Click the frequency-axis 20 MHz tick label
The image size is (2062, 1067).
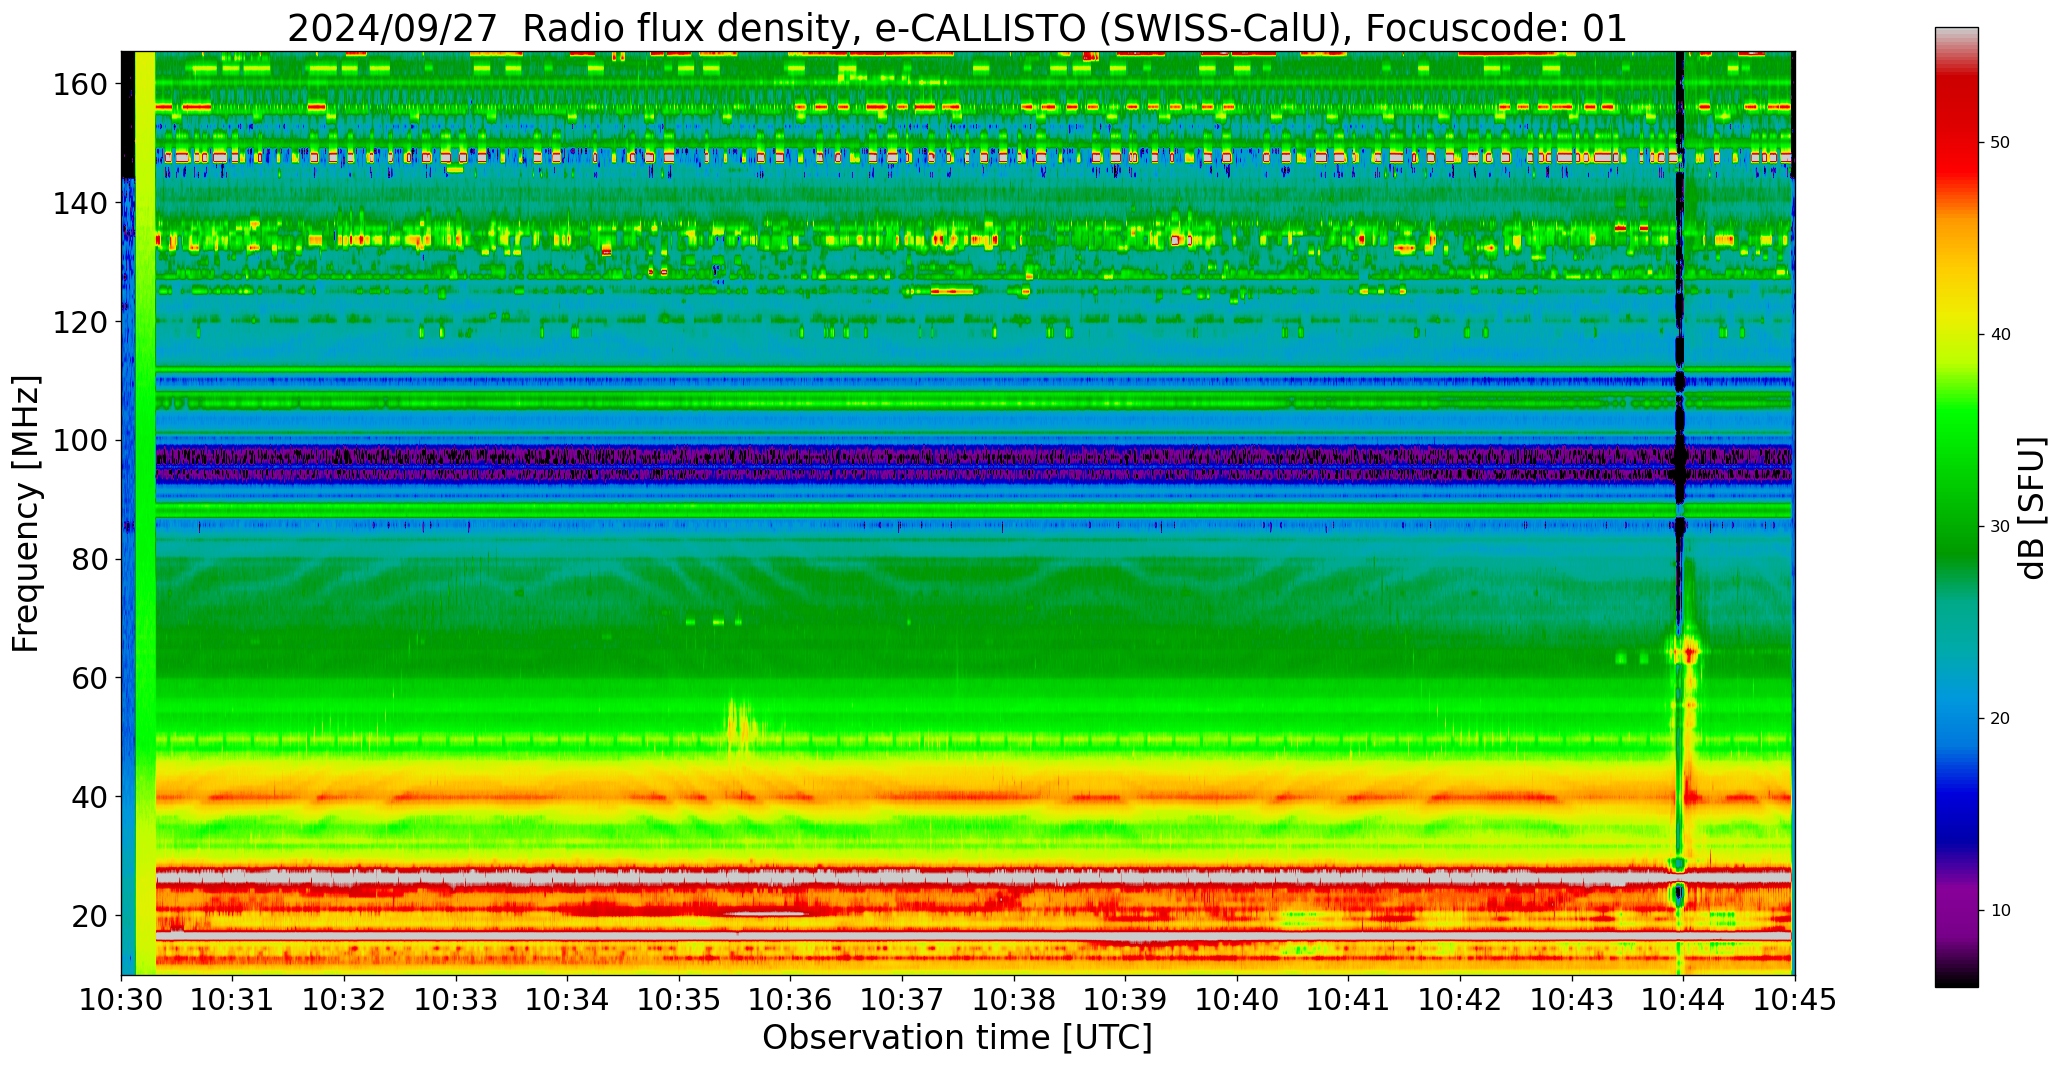pos(89,915)
